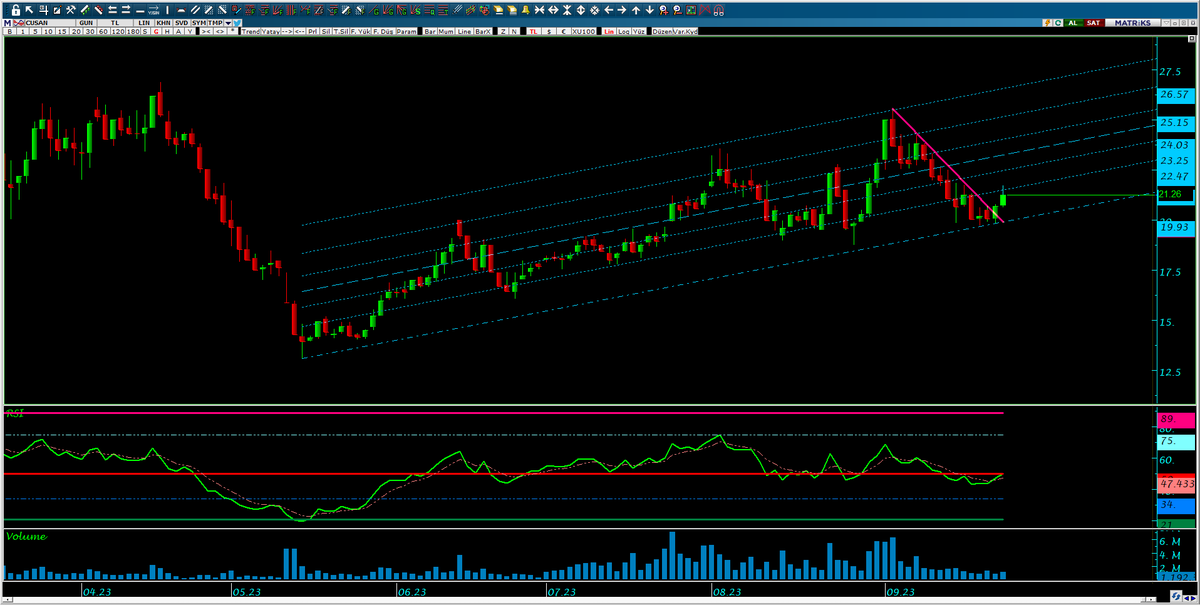1200x605 pixels.
Task: Click the hammer tools icon
Action: pyautogui.click(x=71, y=10)
